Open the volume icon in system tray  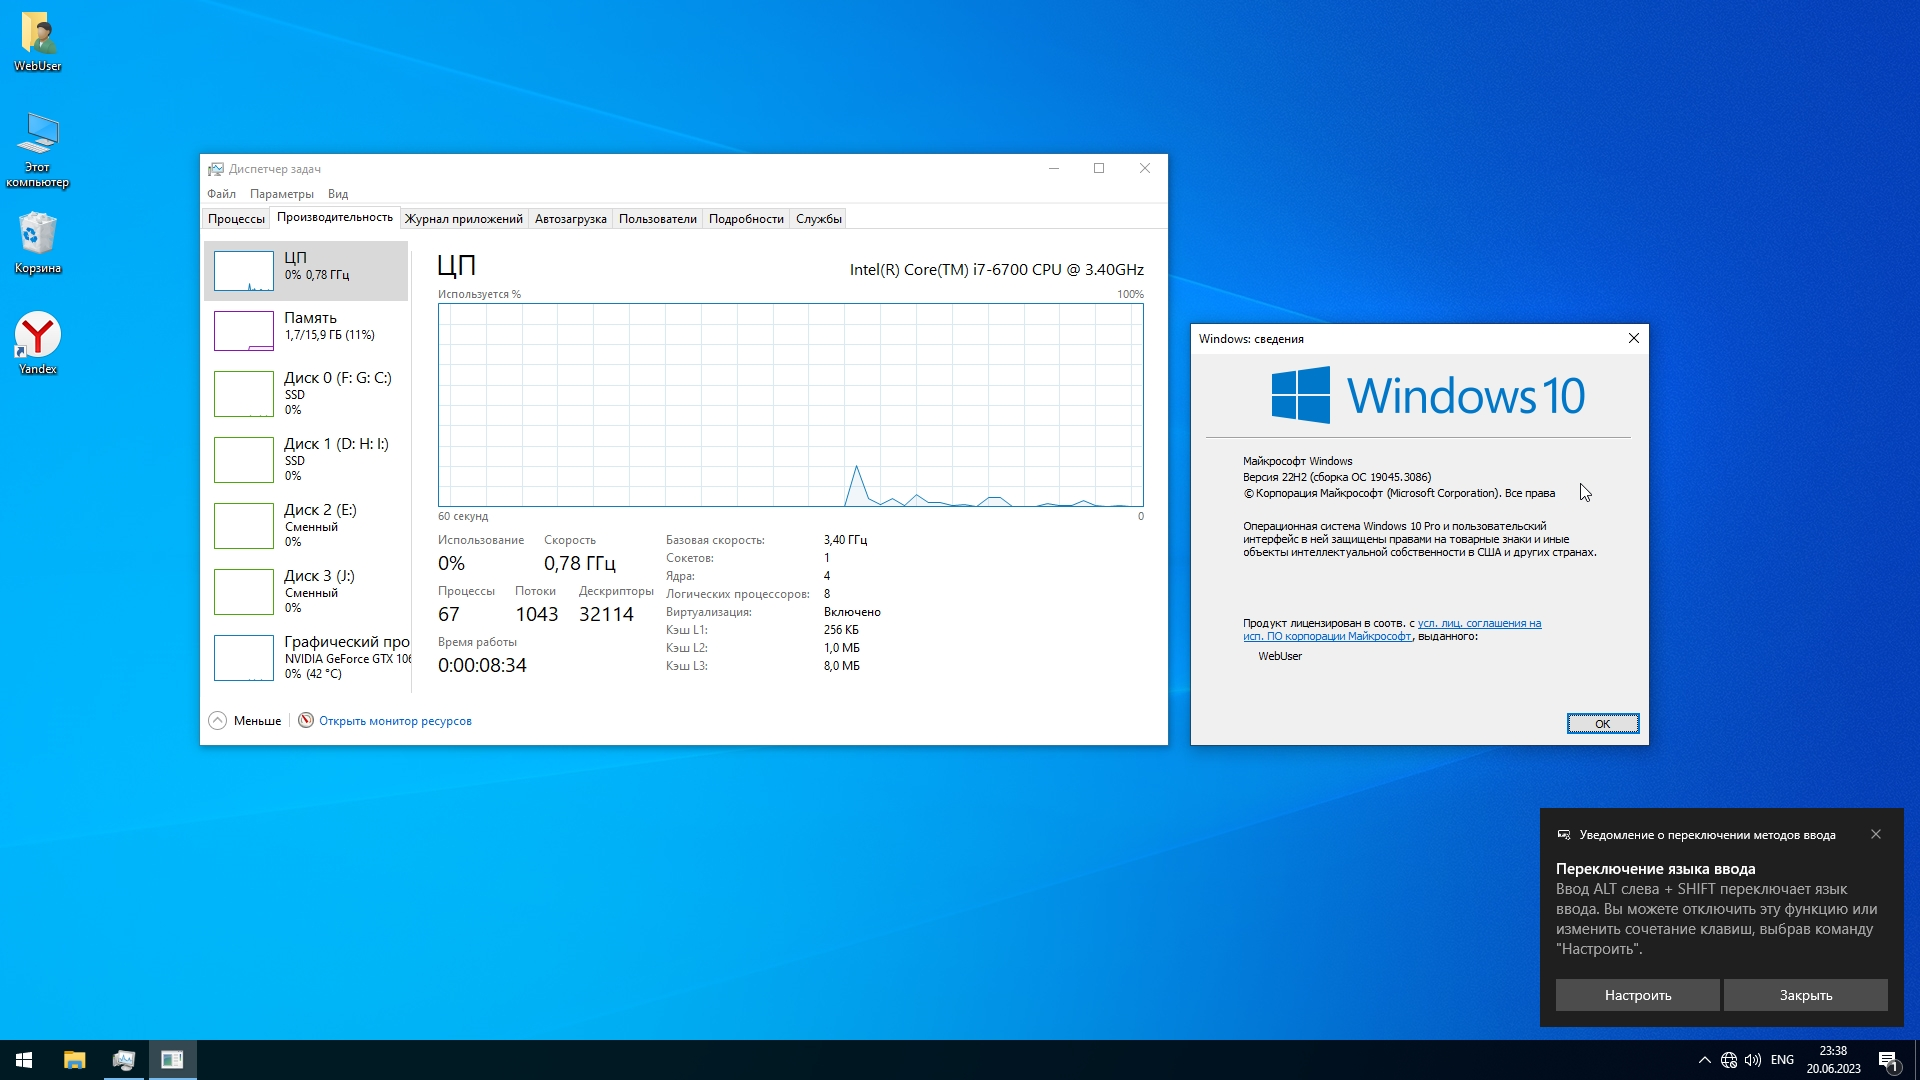[1753, 1060]
